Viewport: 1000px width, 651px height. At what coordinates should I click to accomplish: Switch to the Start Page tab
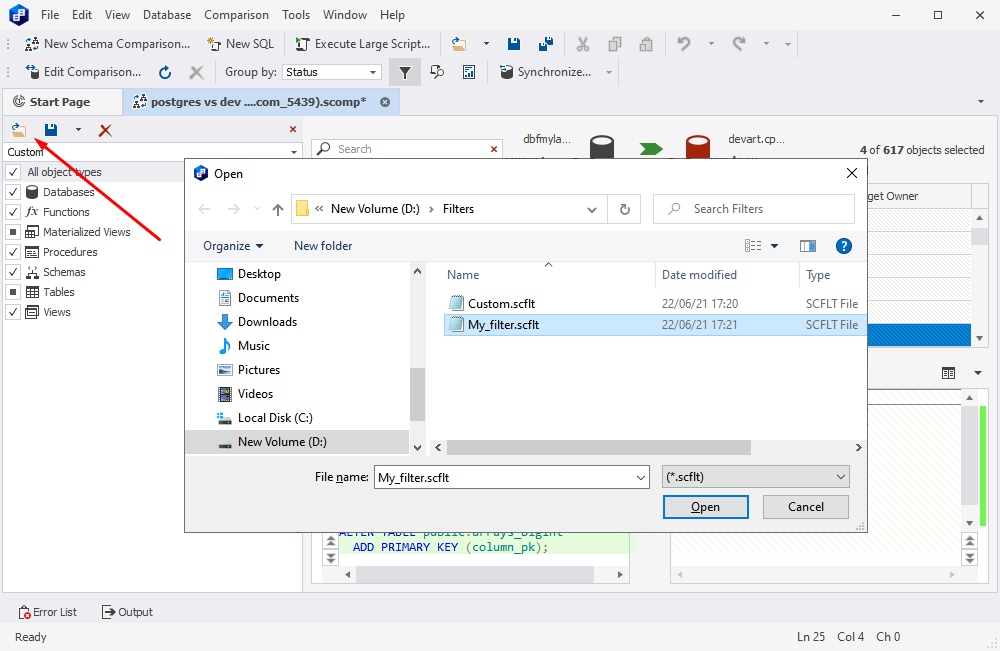coord(61,102)
